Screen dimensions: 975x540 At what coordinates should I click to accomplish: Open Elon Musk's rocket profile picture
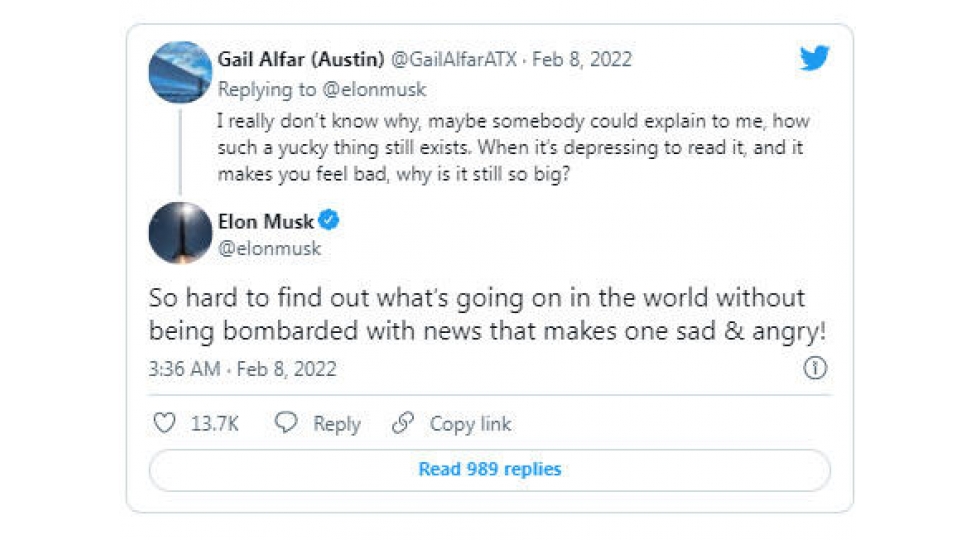(x=180, y=233)
